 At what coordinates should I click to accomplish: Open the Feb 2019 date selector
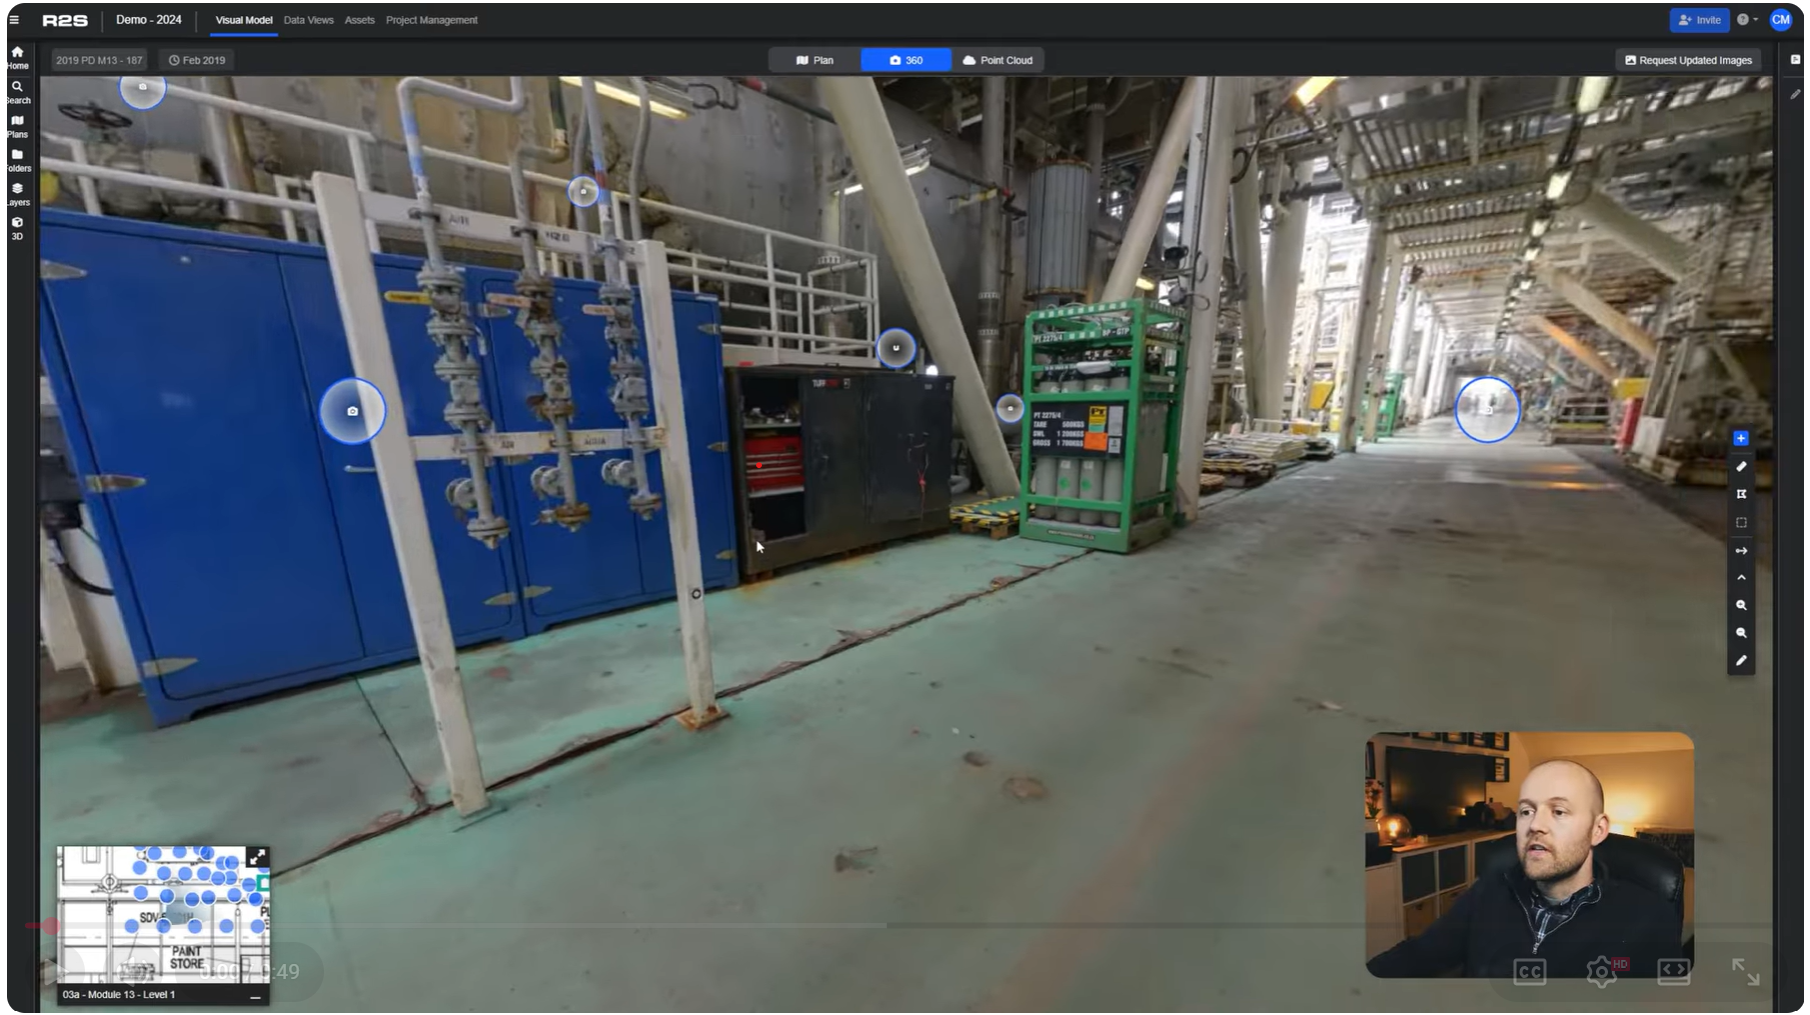tap(197, 60)
